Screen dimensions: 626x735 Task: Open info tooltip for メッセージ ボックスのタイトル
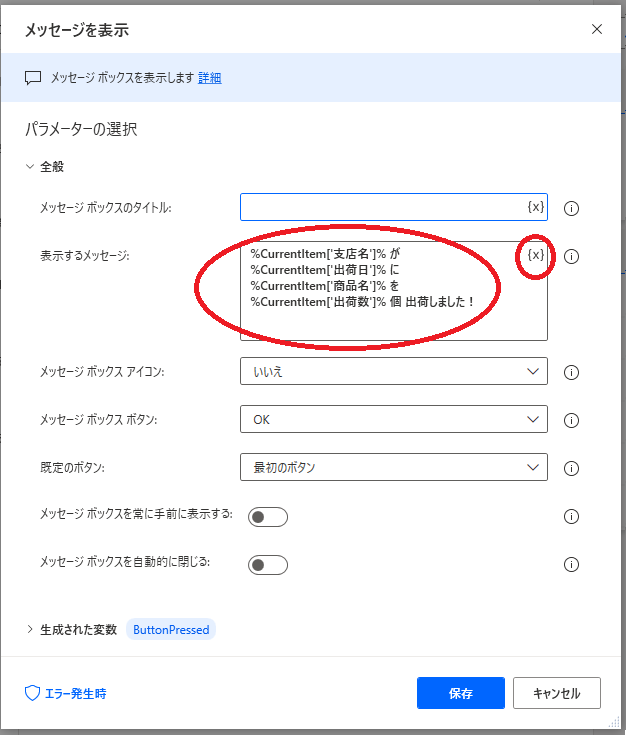pyautogui.click(x=572, y=208)
